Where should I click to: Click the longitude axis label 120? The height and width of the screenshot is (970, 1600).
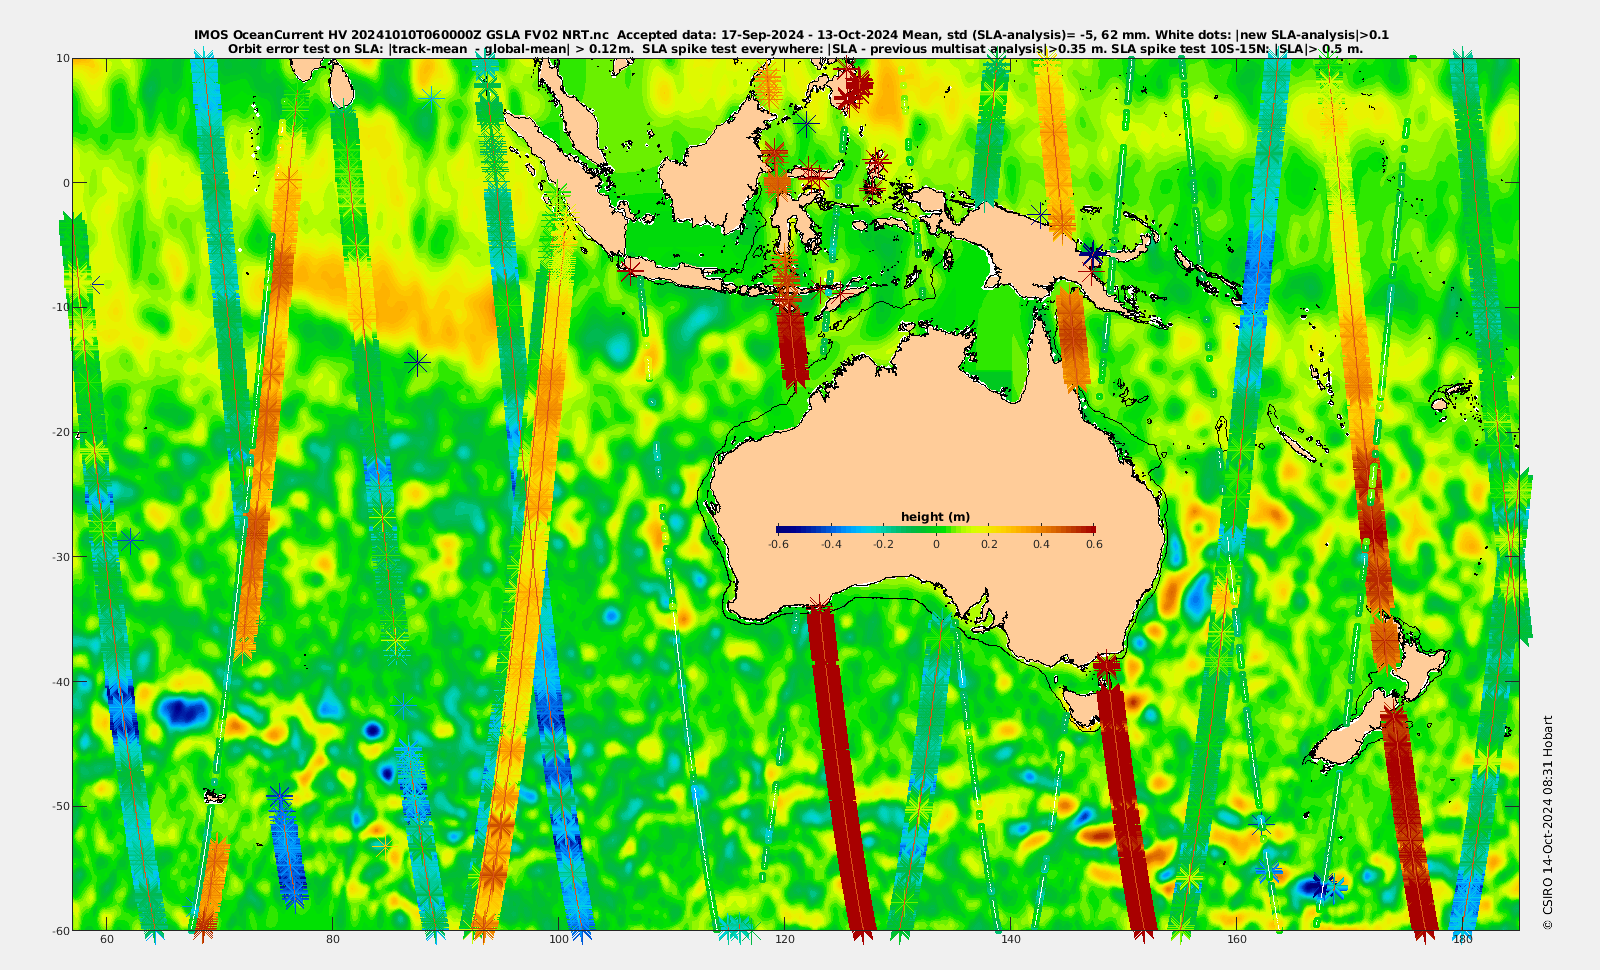coord(785,939)
